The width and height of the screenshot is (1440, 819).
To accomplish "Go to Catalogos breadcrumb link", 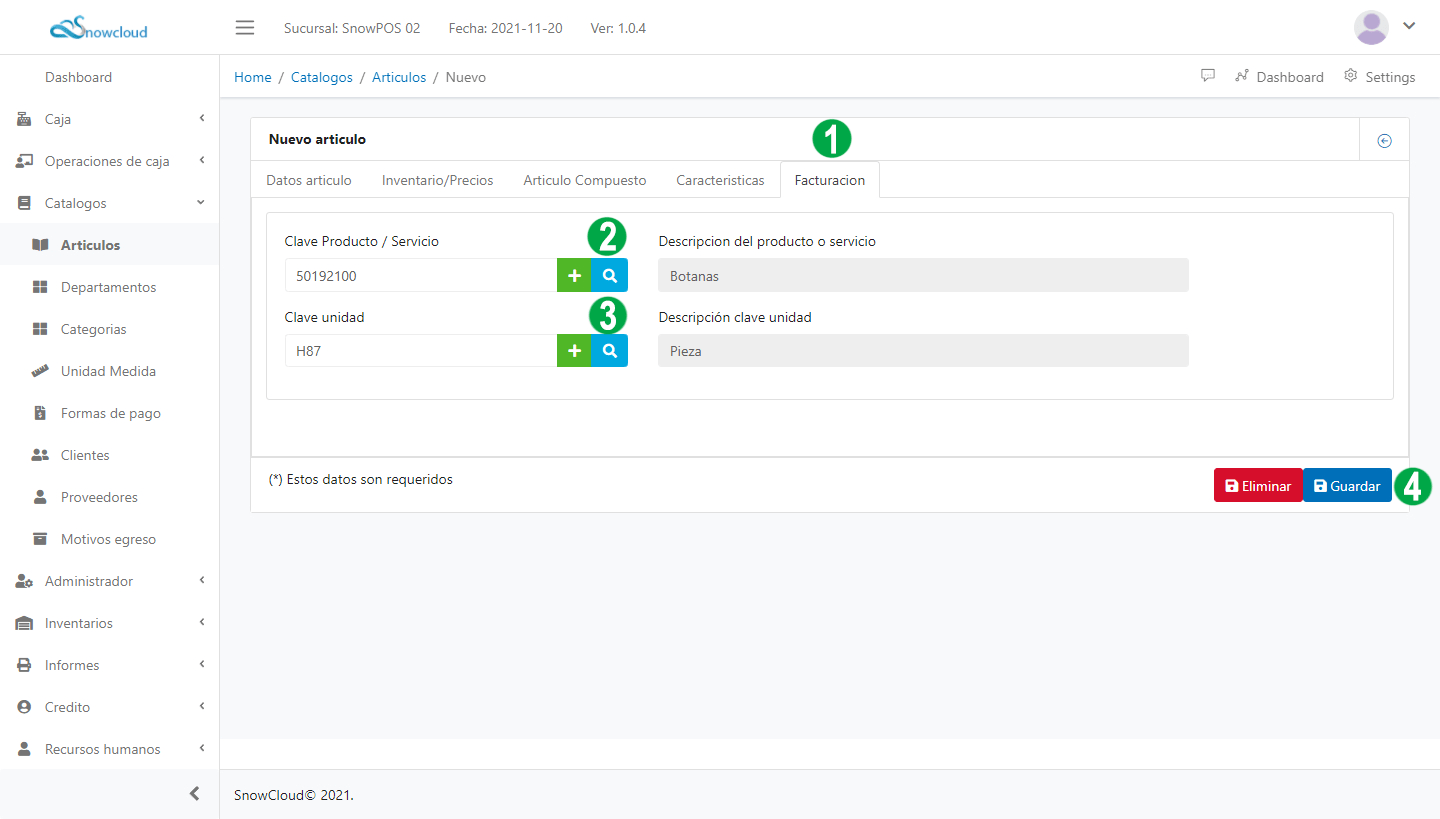I will (x=321, y=77).
